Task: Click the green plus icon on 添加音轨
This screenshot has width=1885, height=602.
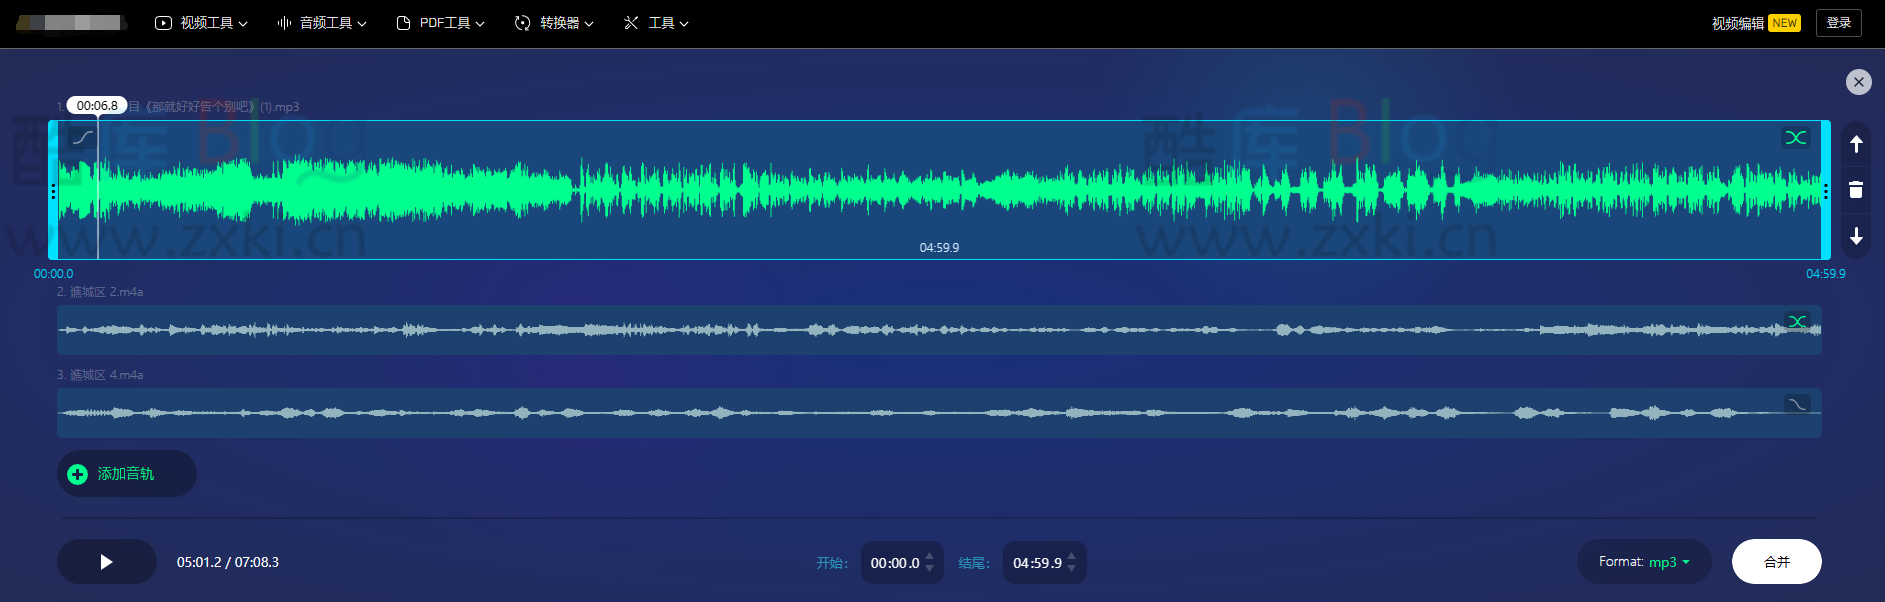Action: tap(77, 474)
